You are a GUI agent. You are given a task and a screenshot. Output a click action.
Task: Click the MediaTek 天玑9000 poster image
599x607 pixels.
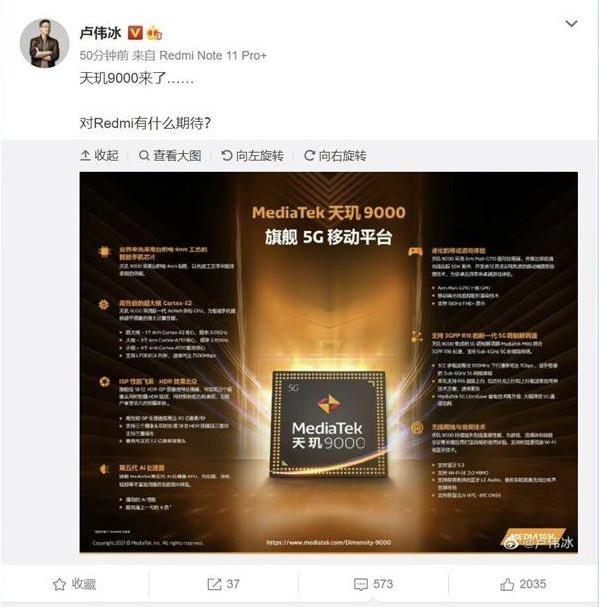(x=328, y=362)
